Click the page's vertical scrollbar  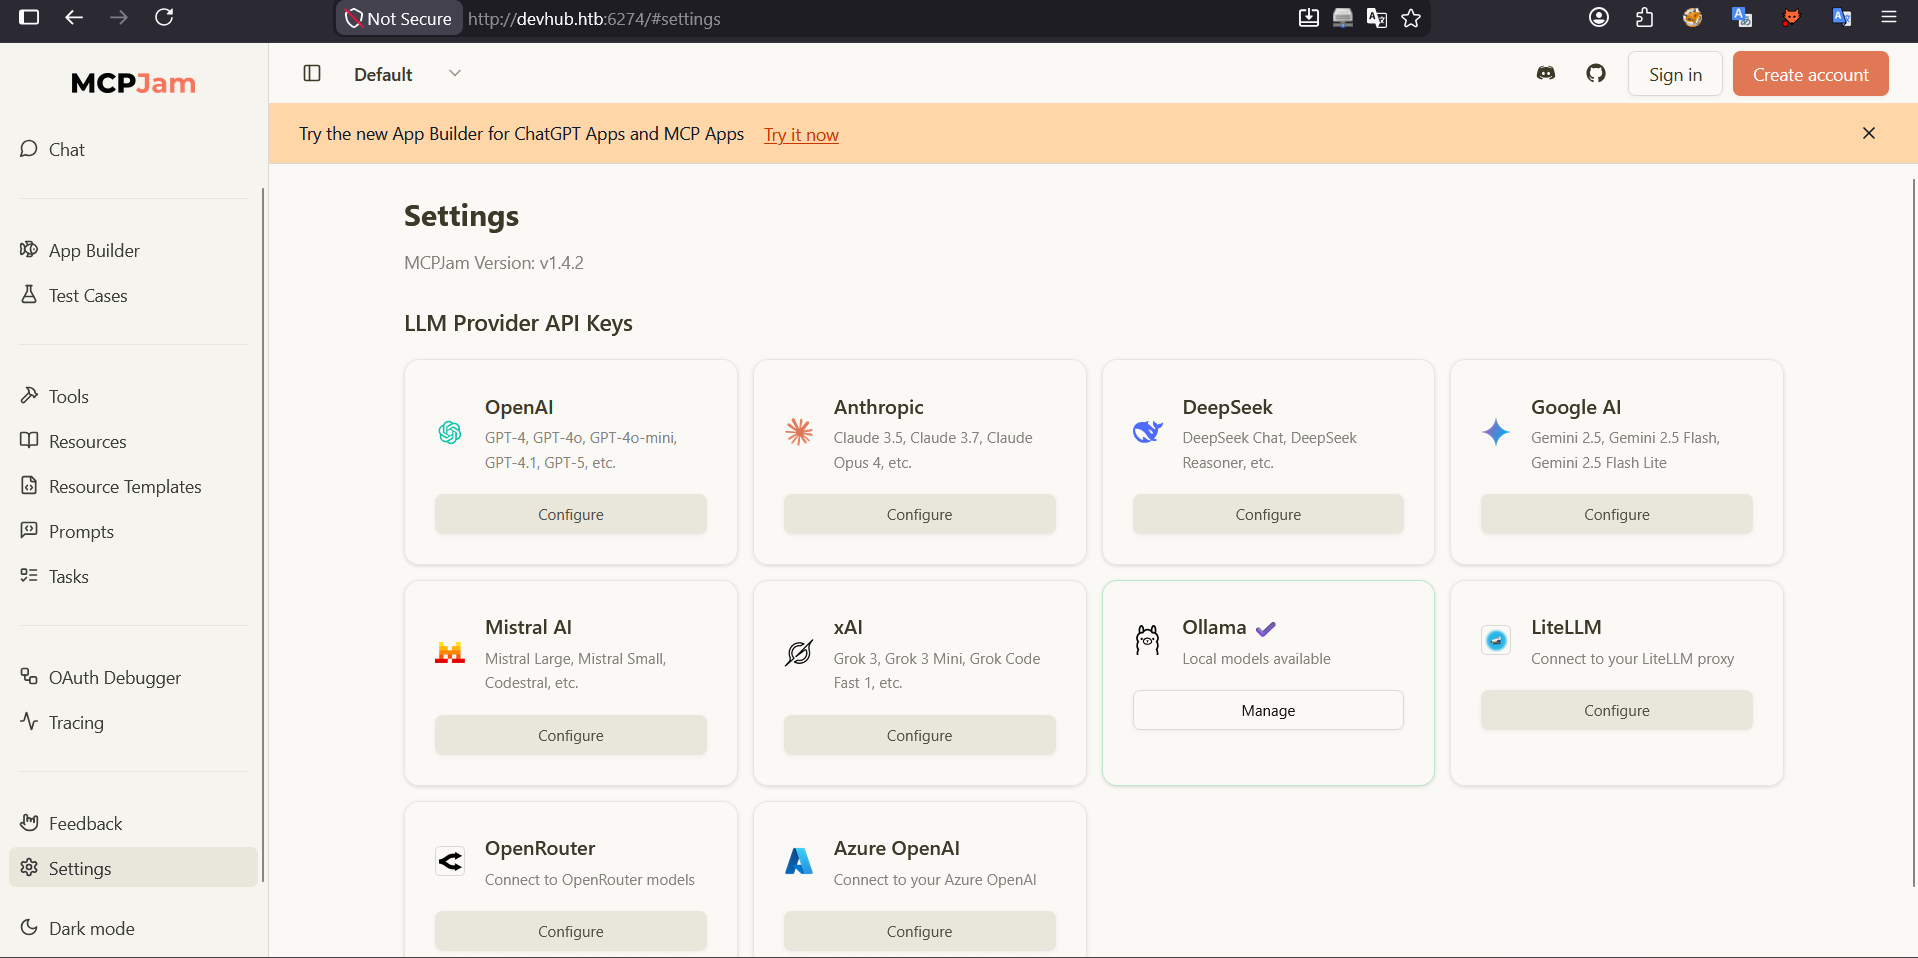click(x=1913, y=532)
